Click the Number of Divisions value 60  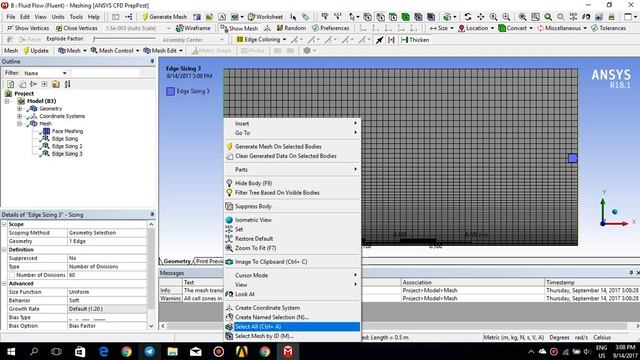(x=107, y=275)
